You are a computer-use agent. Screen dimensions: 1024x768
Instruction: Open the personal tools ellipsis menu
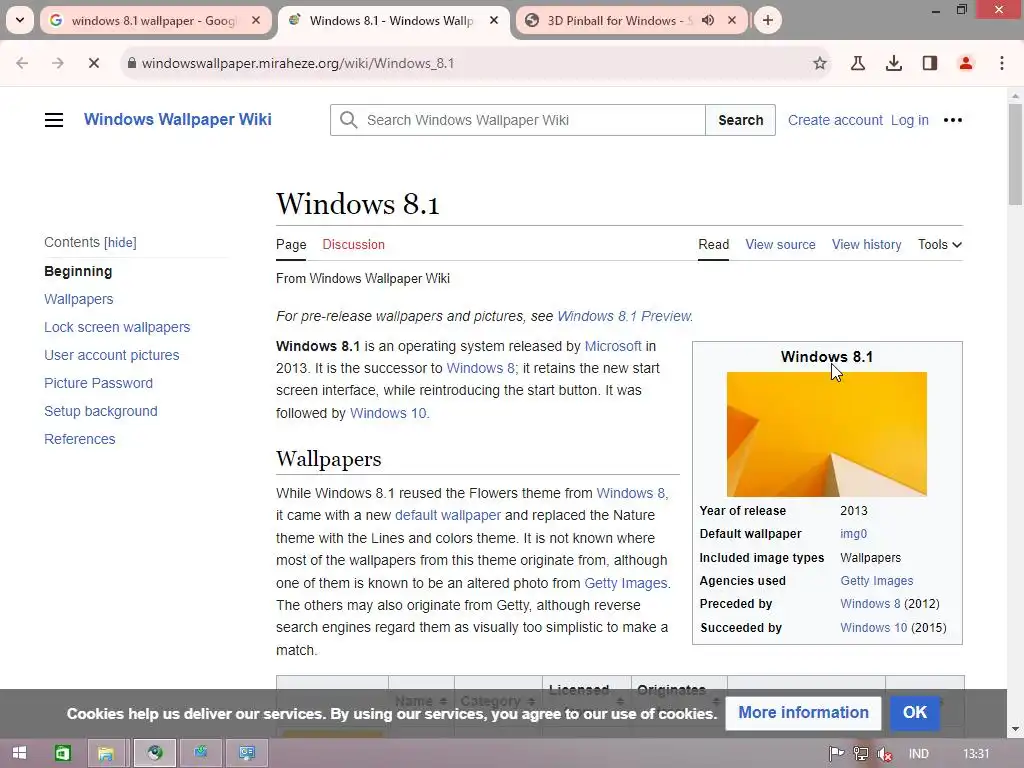point(953,120)
